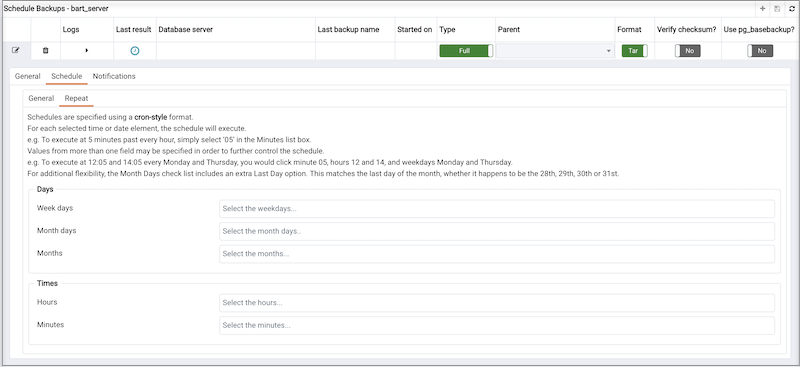This screenshot has width=800, height=367.
Task: Click the Use pg_basebackup? column header
Action: point(759,30)
